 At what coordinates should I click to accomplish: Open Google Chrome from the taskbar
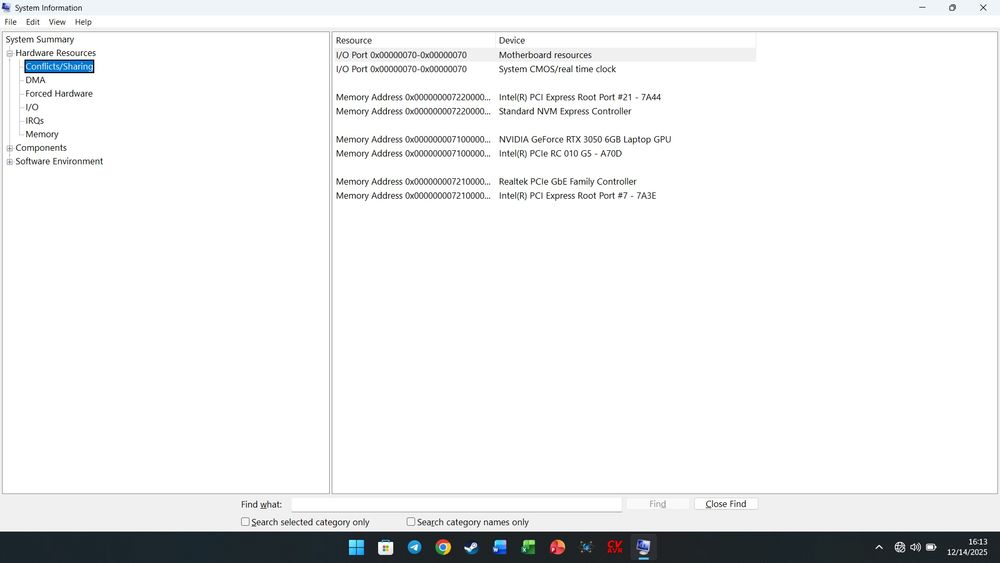443,547
